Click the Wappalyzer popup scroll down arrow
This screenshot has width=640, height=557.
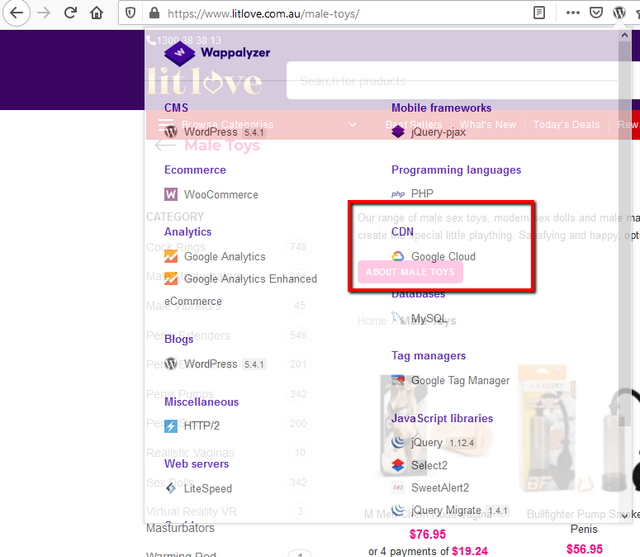click(624, 516)
